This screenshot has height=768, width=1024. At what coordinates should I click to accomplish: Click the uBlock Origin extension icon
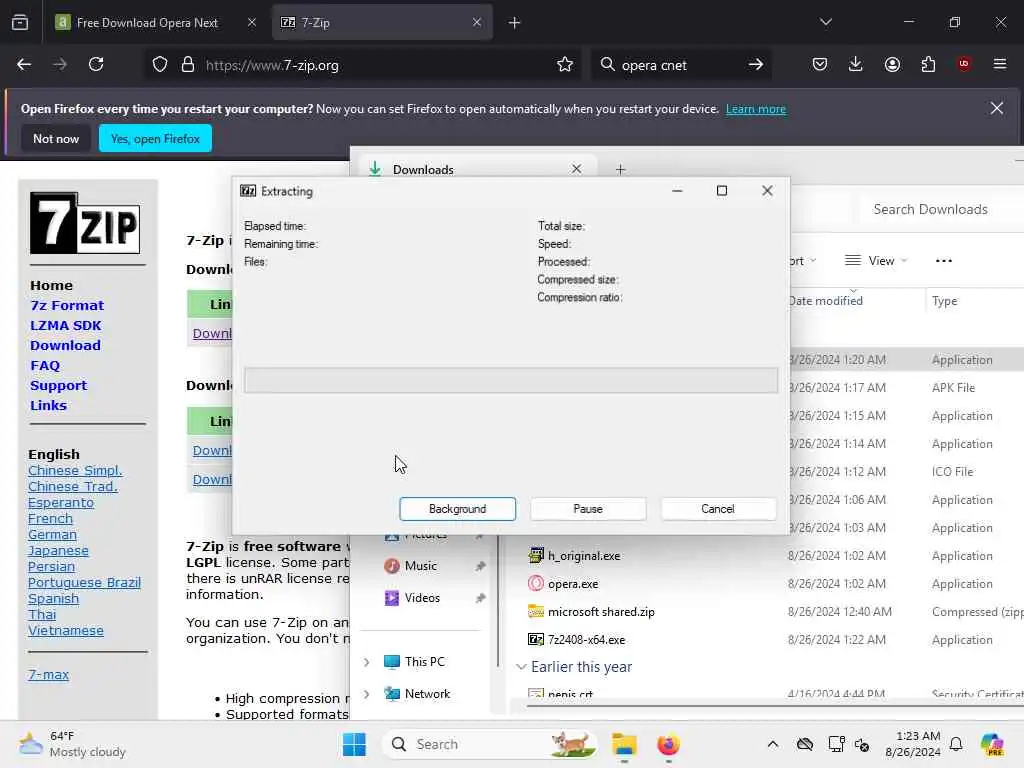tap(963, 65)
